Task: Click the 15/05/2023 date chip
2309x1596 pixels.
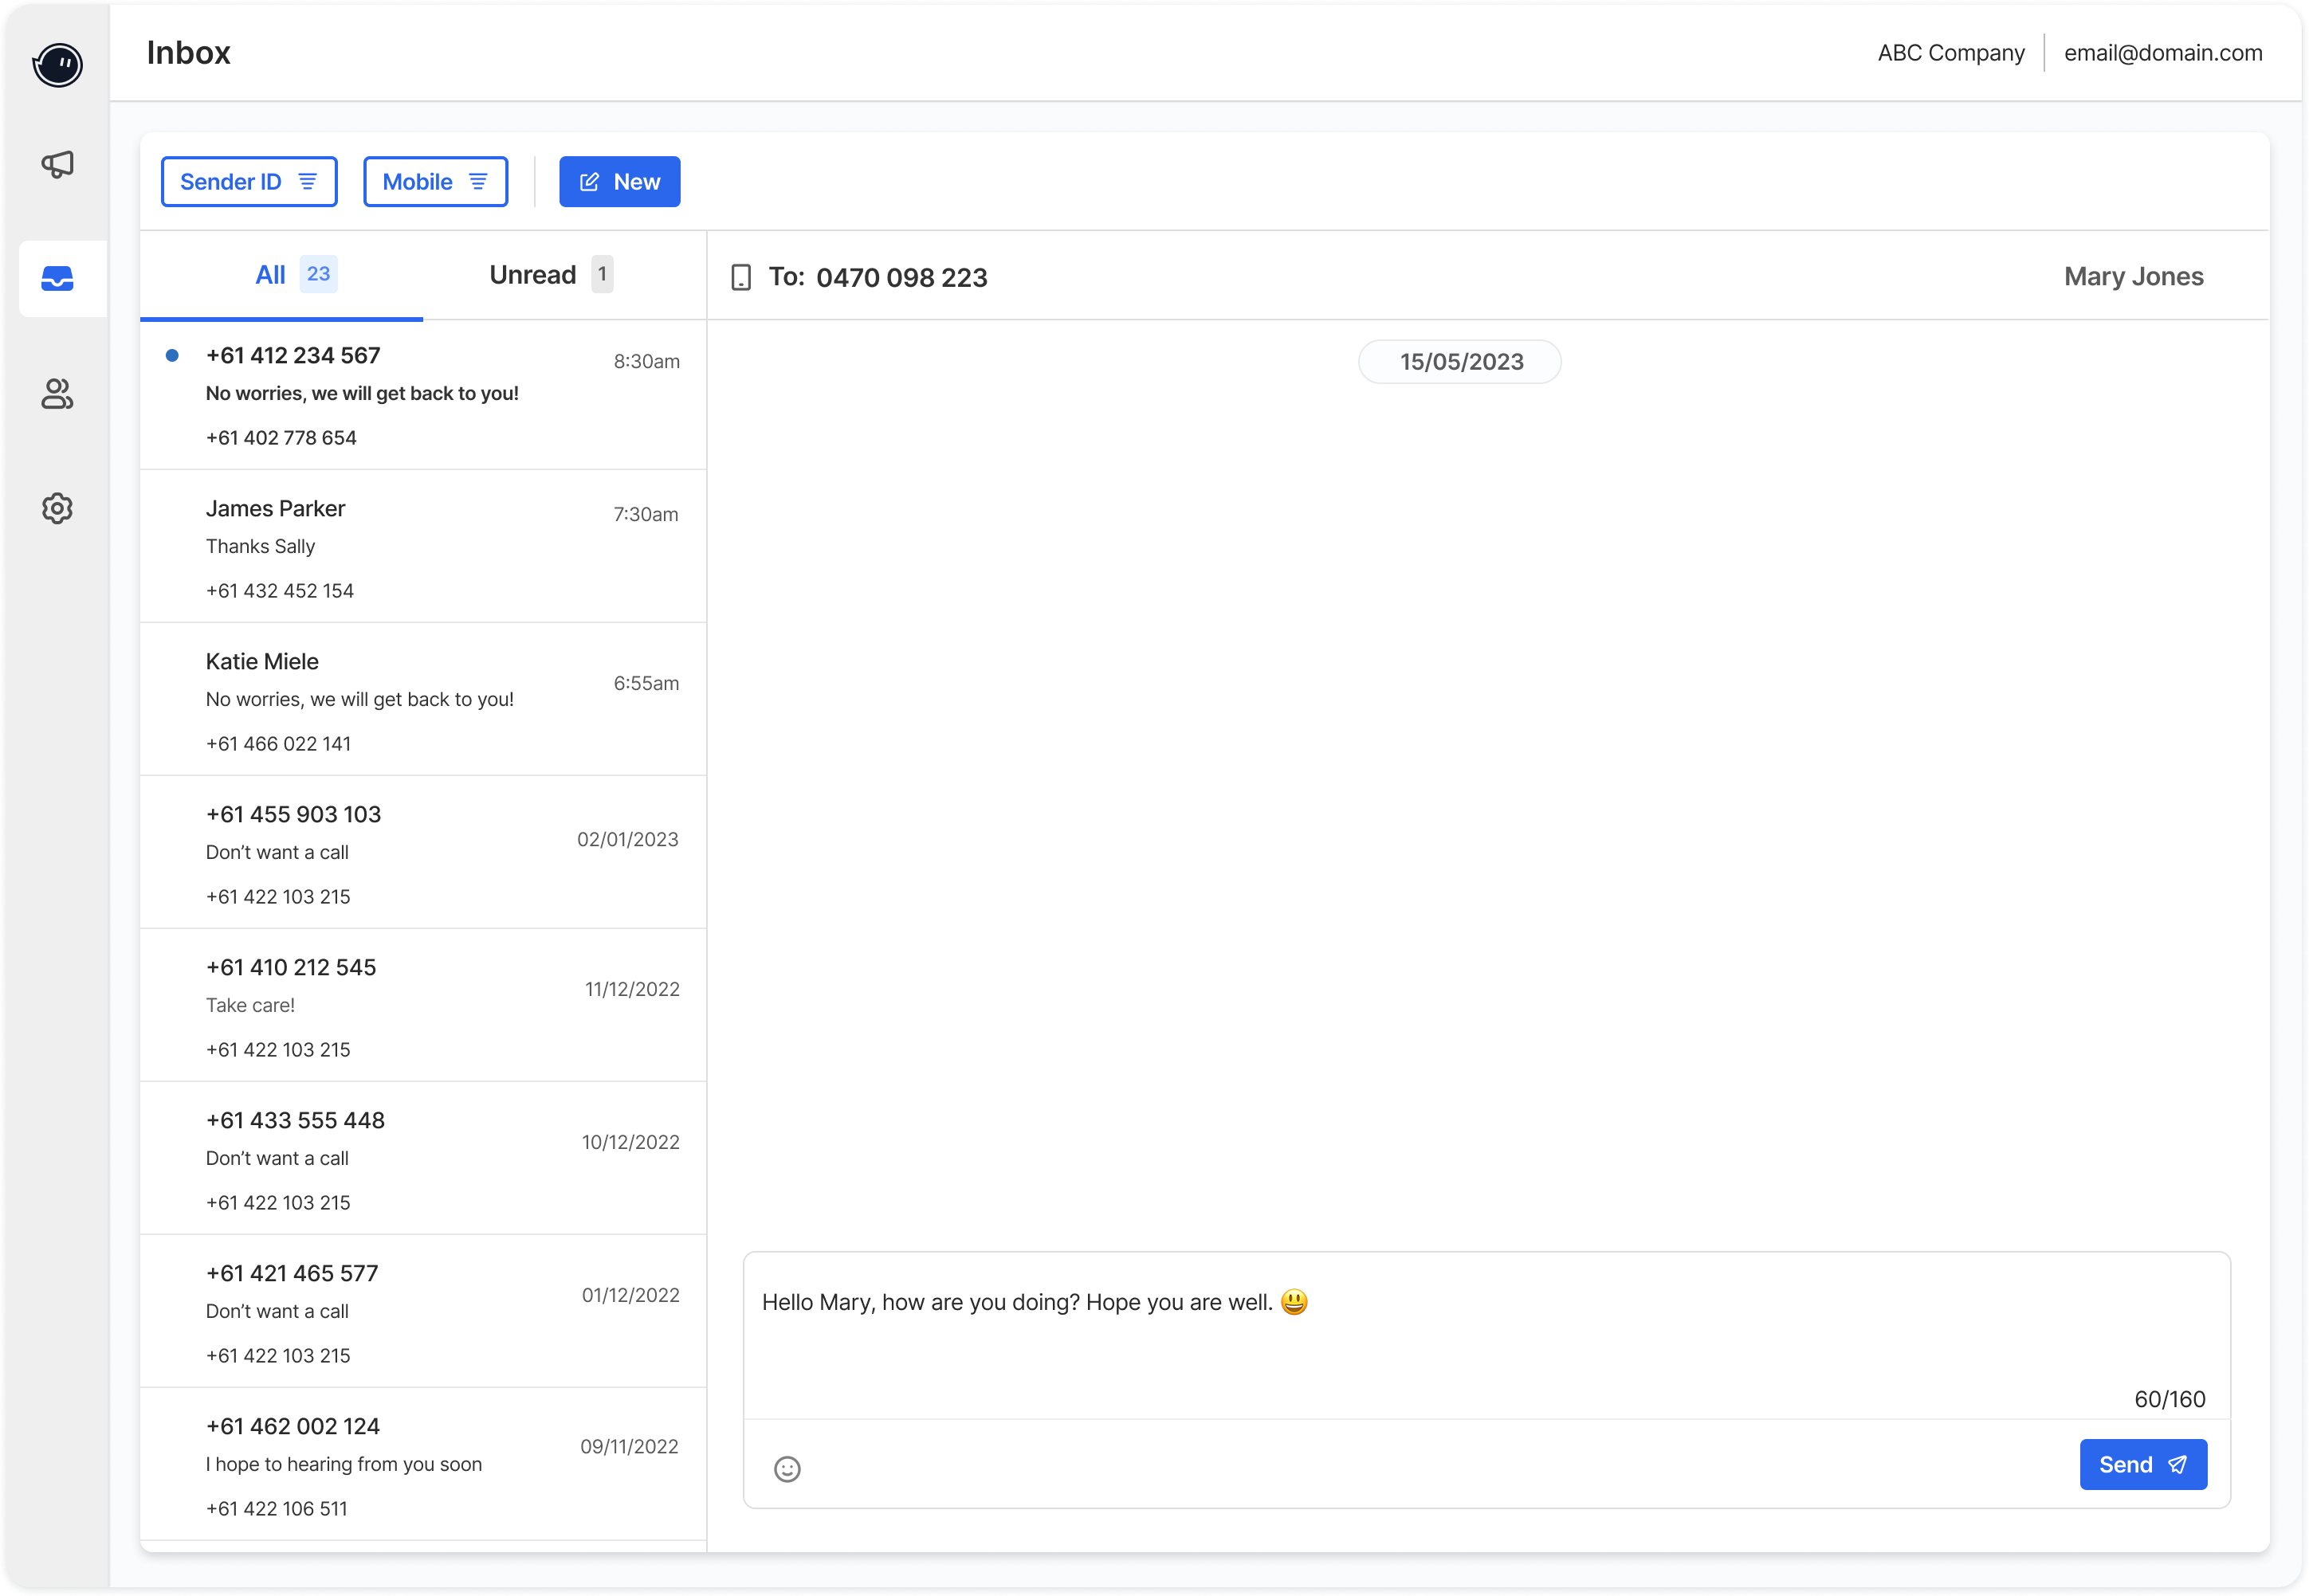Action: [1460, 361]
